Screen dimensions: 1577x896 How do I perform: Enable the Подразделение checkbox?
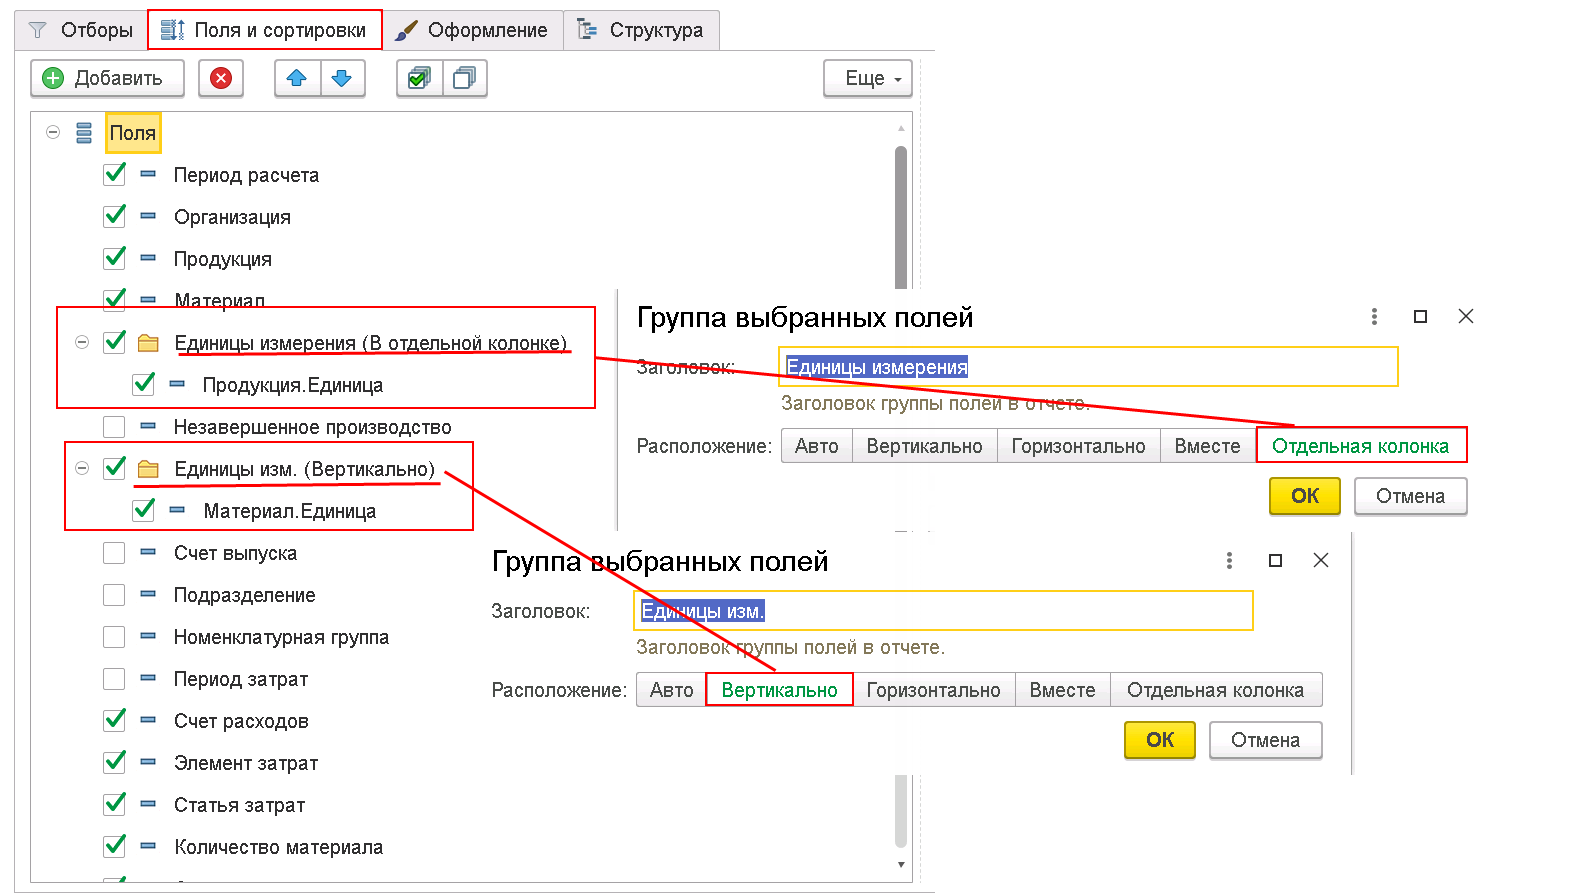114,595
